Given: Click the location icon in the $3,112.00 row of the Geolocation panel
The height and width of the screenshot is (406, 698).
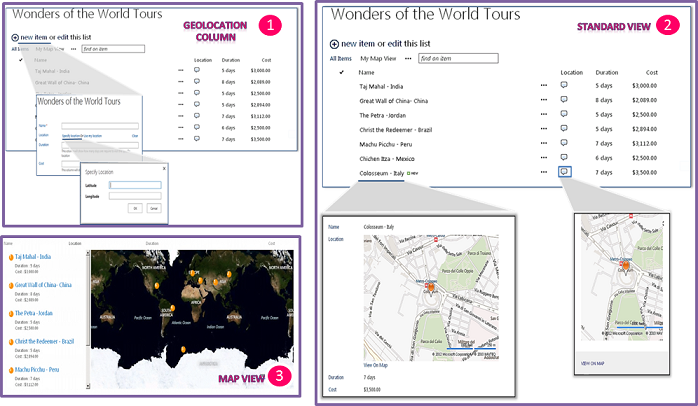Looking at the screenshot, I should pos(197,116).
